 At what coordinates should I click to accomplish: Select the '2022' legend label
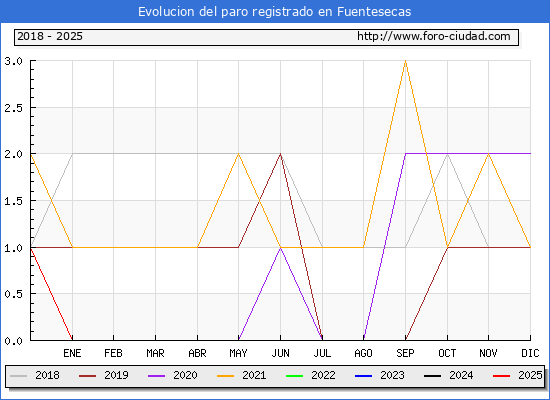tap(323, 375)
